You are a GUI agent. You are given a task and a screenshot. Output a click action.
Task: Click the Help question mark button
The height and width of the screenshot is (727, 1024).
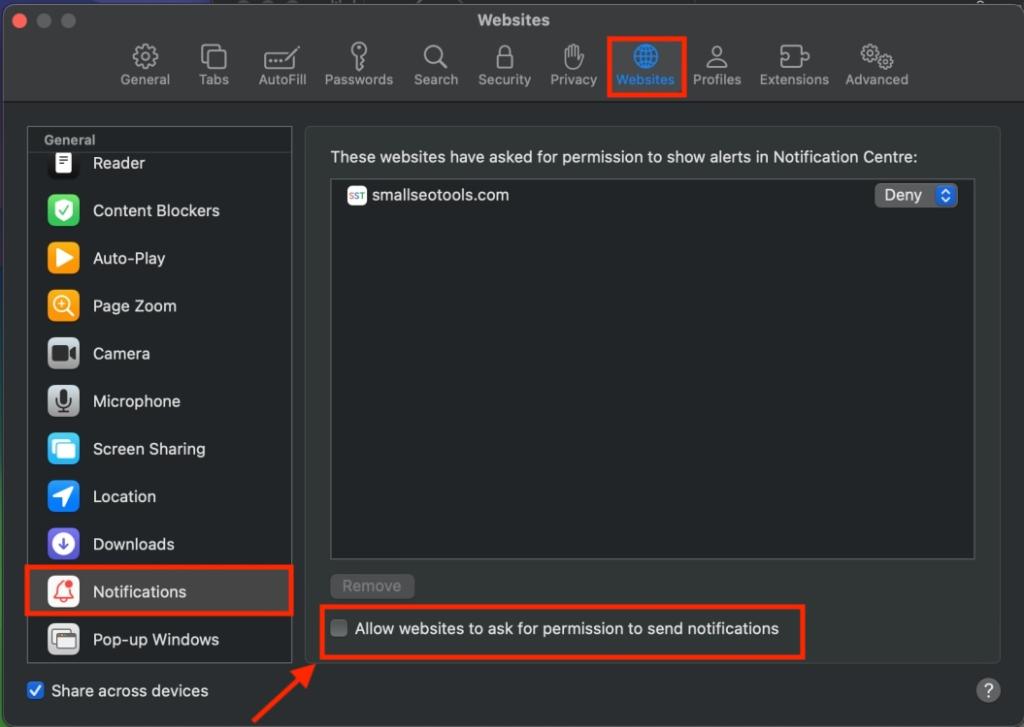click(987, 690)
